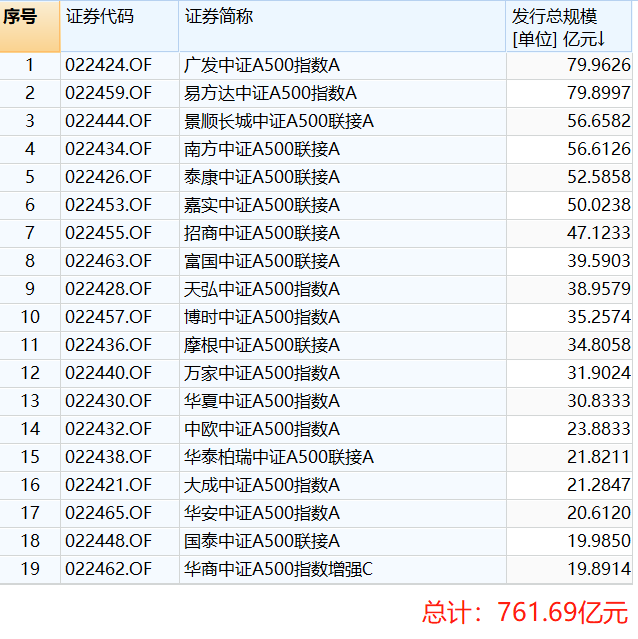Select code cell 022430.OF

[x=119, y=401]
